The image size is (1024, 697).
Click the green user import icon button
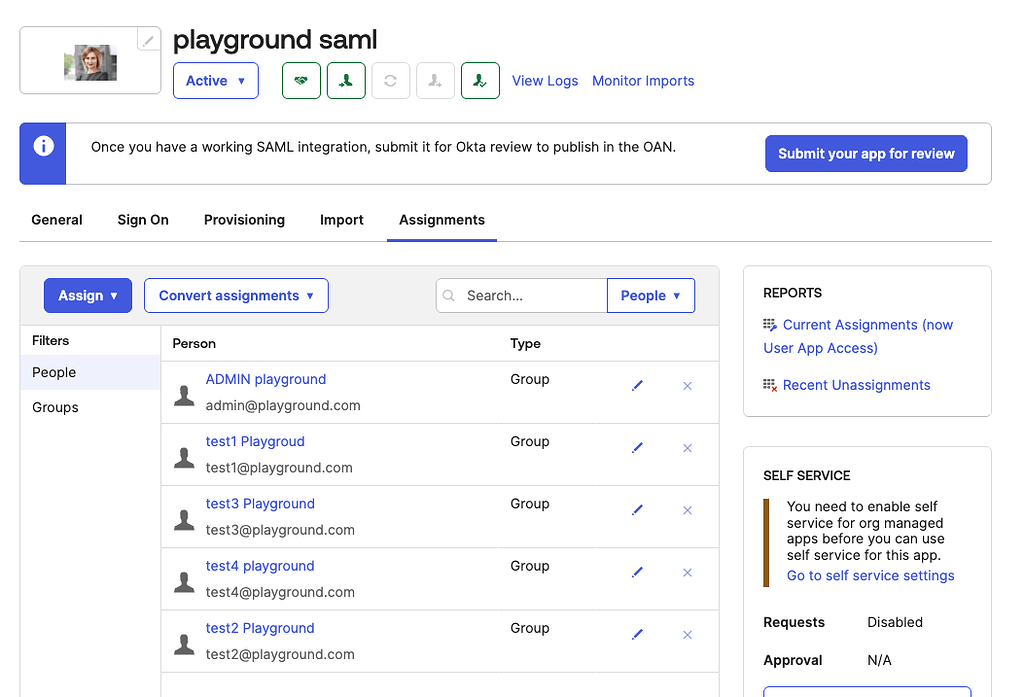click(x=346, y=81)
